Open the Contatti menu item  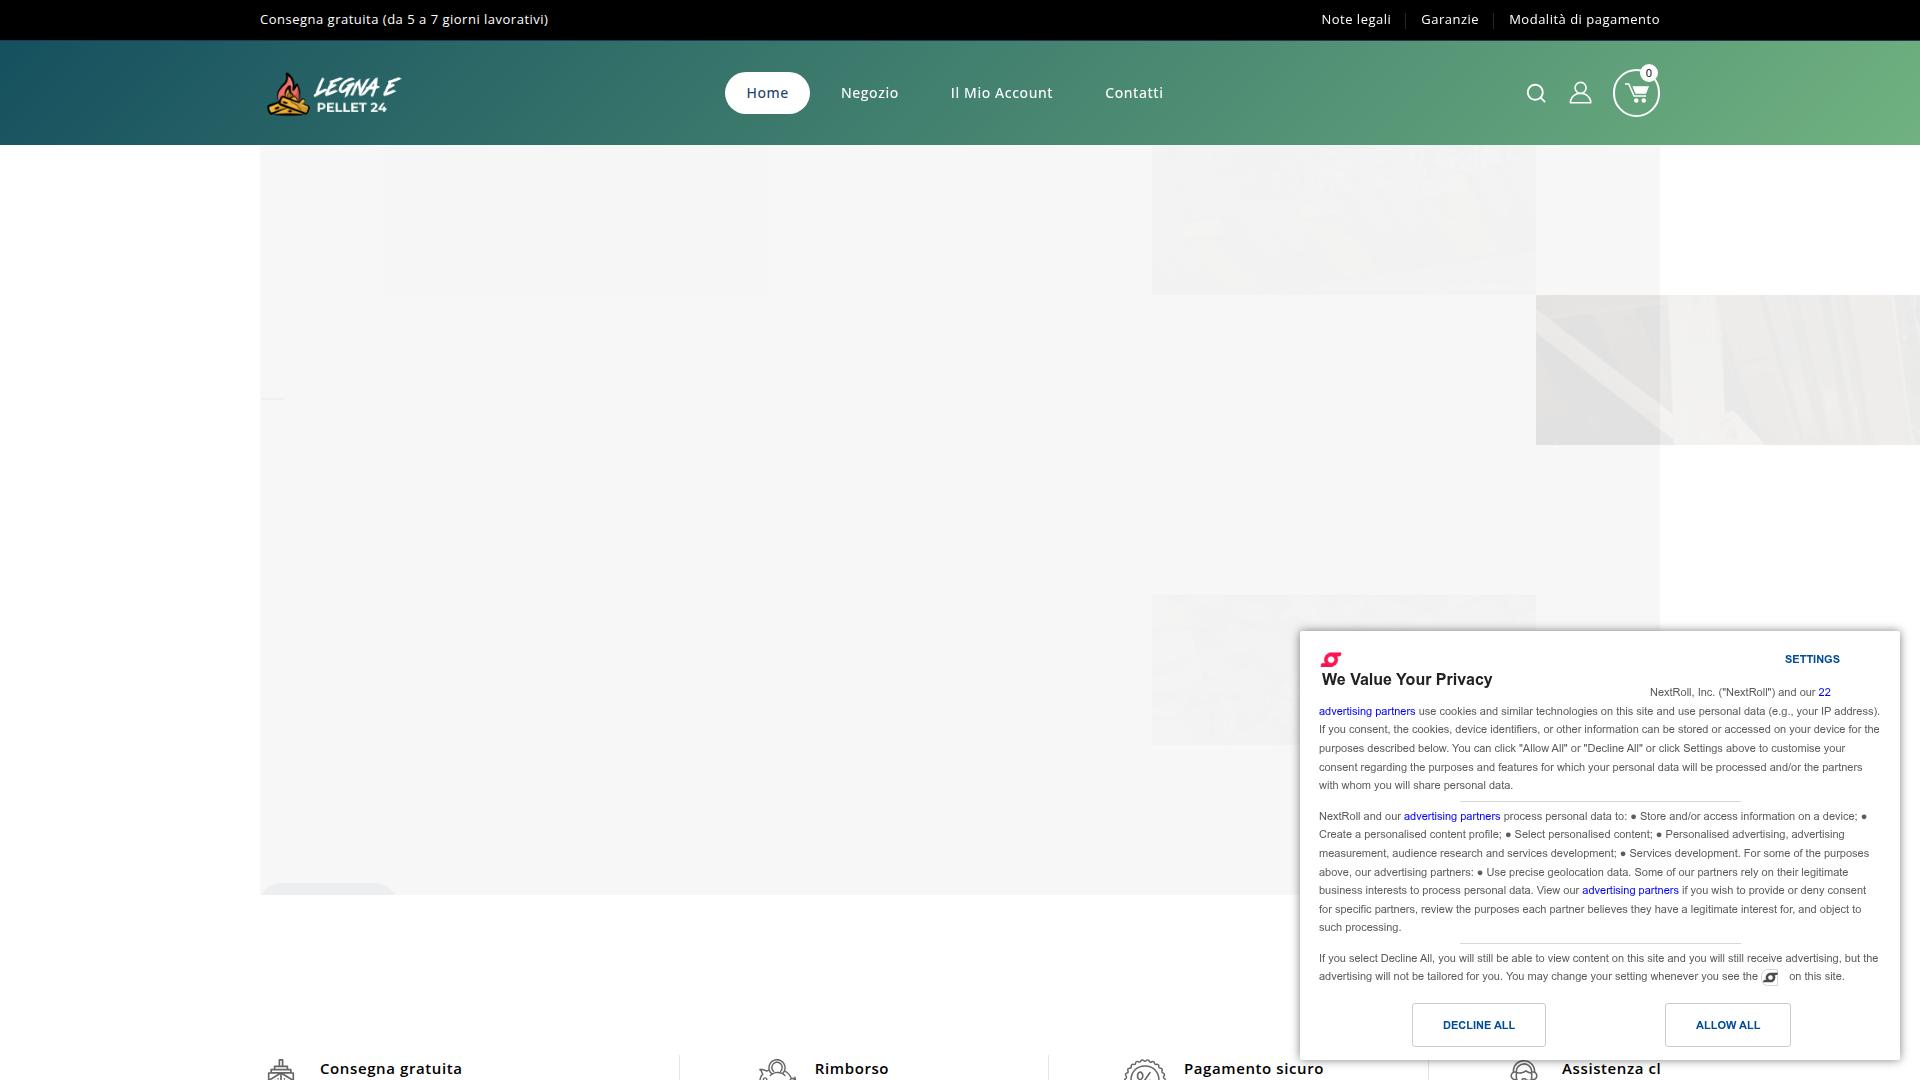pyautogui.click(x=1134, y=93)
